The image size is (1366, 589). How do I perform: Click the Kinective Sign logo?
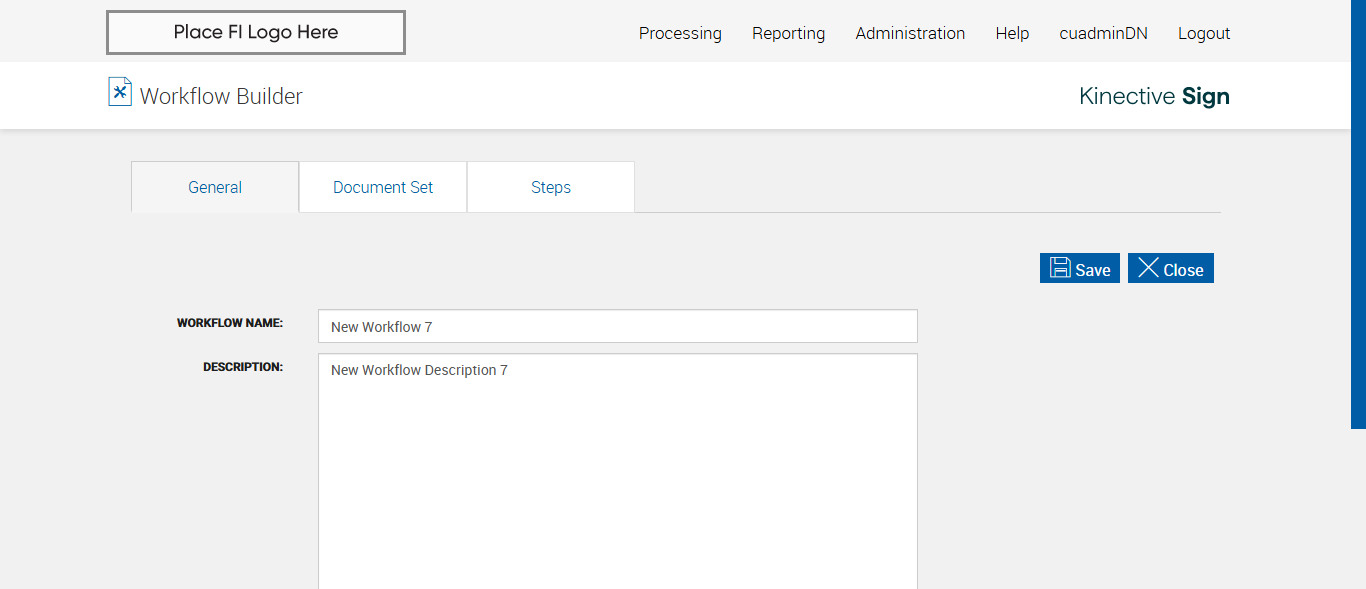[x=1154, y=96]
